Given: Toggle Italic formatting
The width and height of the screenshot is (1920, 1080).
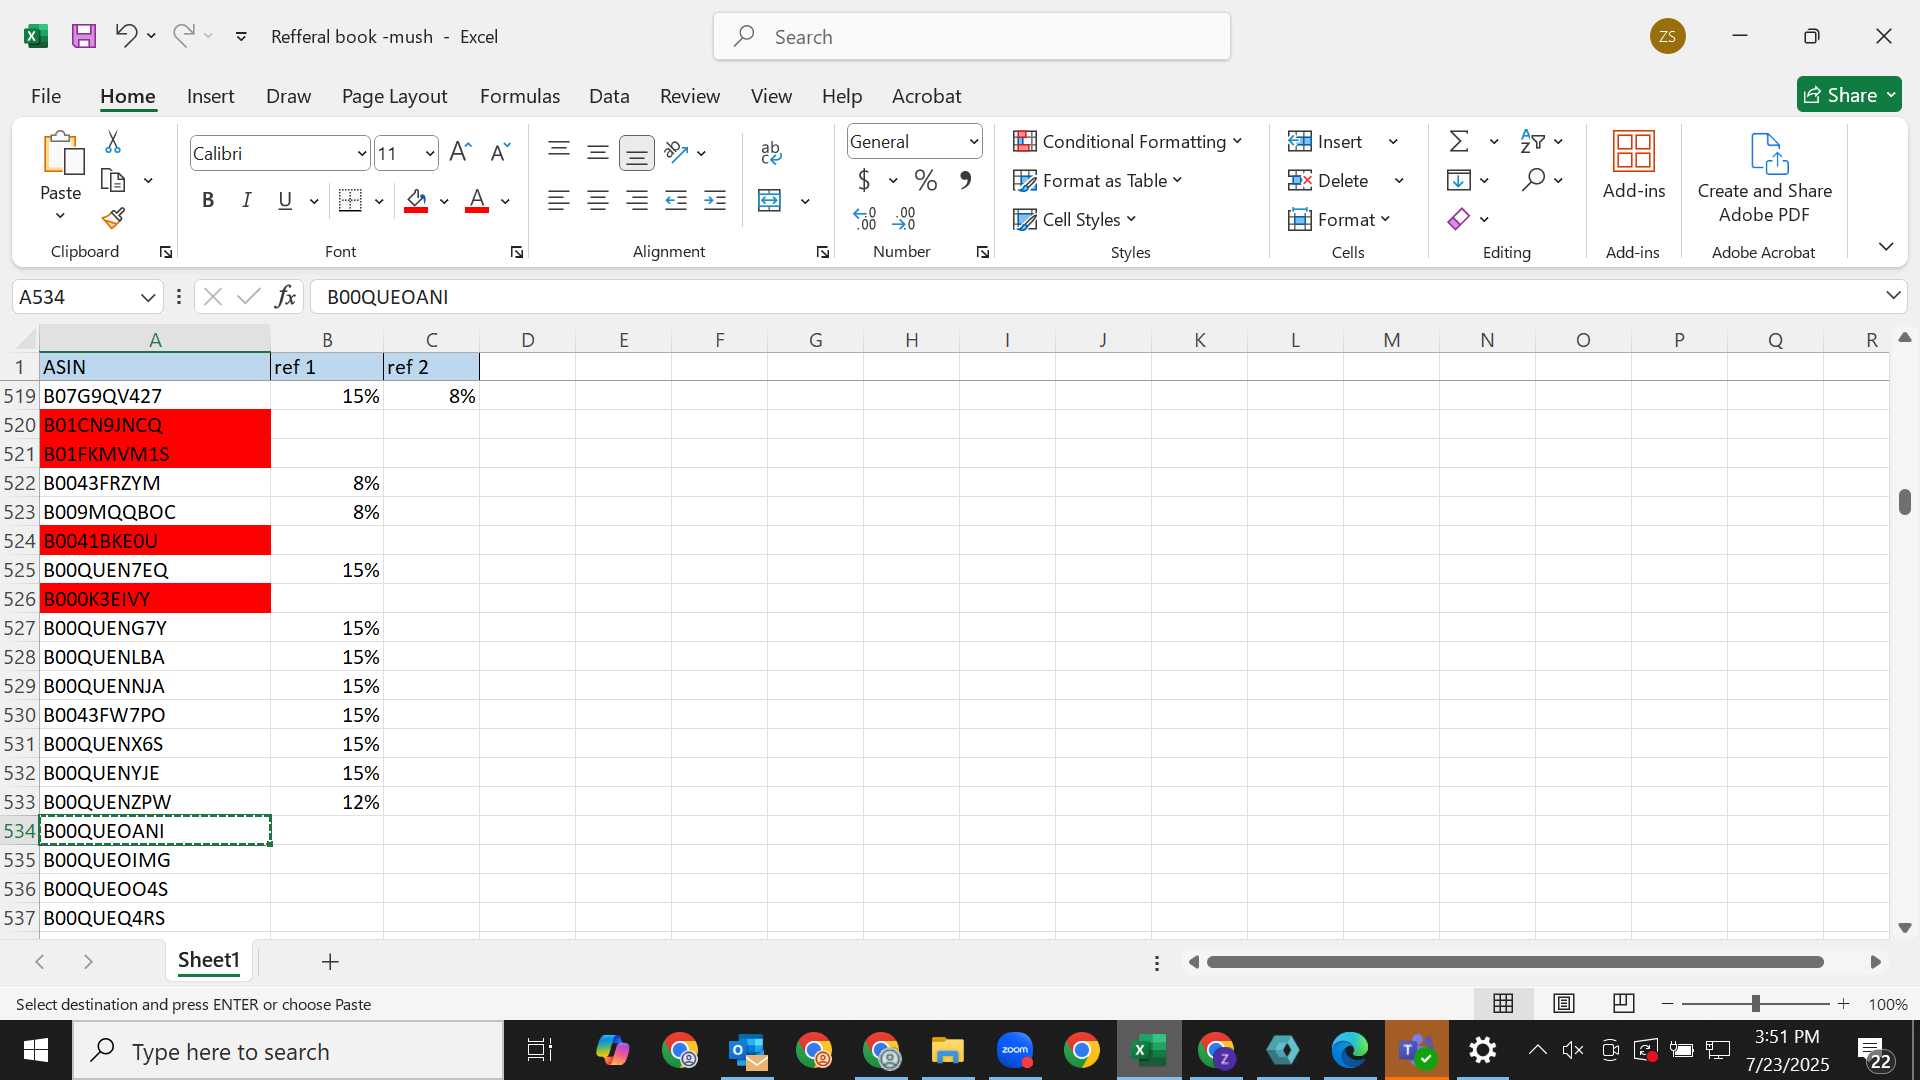Looking at the screenshot, I should [x=246, y=201].
